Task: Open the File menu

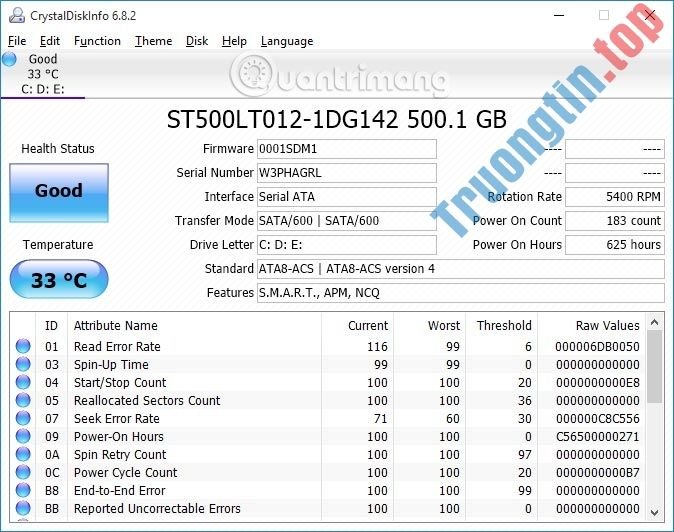Action: tap(17, 41)
